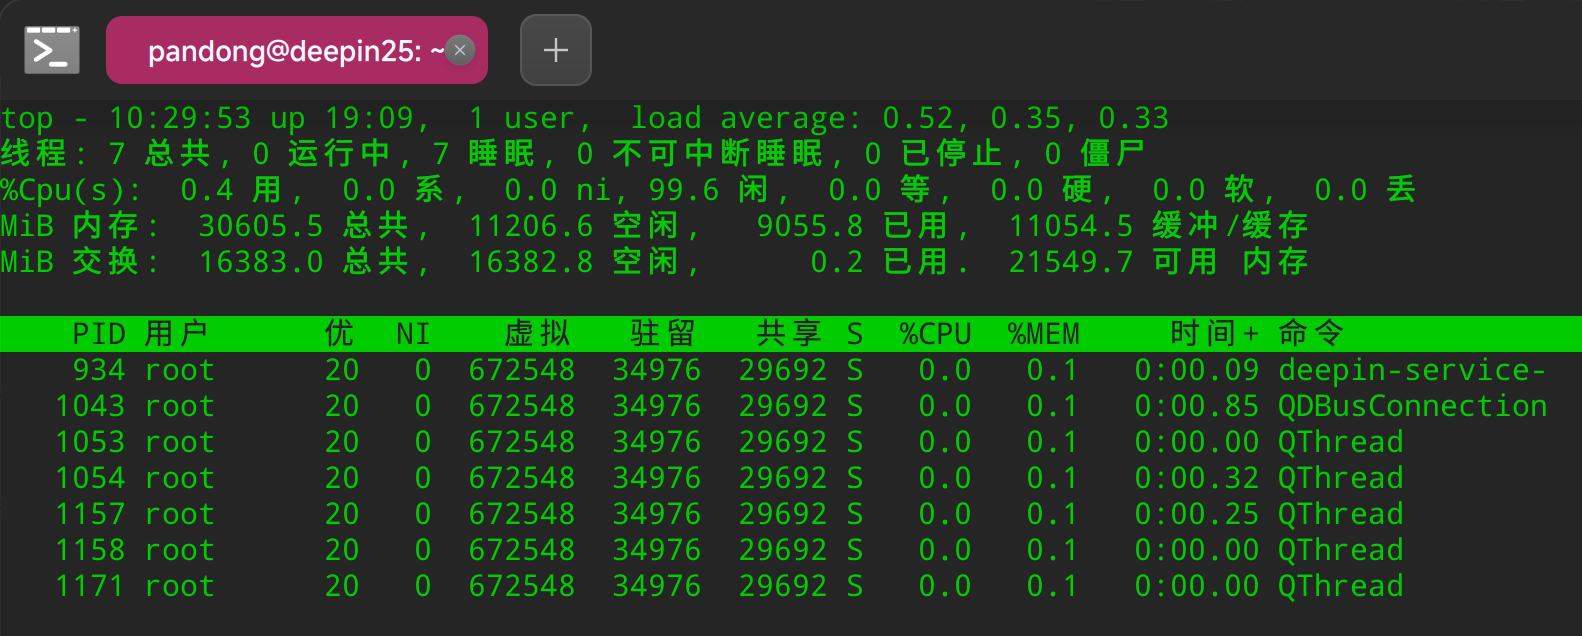Image resolution: width=1582 pixels, height=636 pixels.
Task: Close the pandong@deepin25 tab
Action: (x=460, y=50)
